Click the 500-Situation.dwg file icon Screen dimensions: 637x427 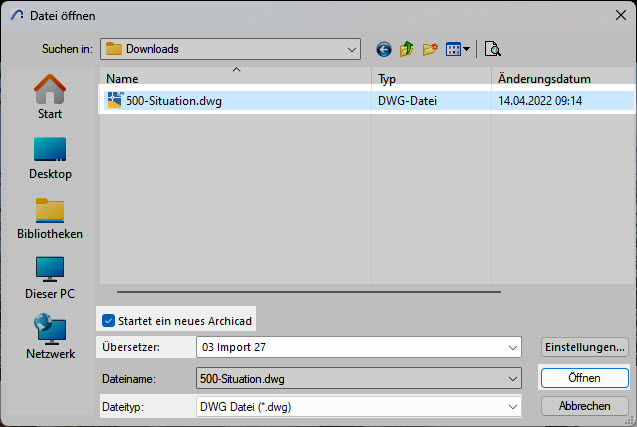coord(115,100)
